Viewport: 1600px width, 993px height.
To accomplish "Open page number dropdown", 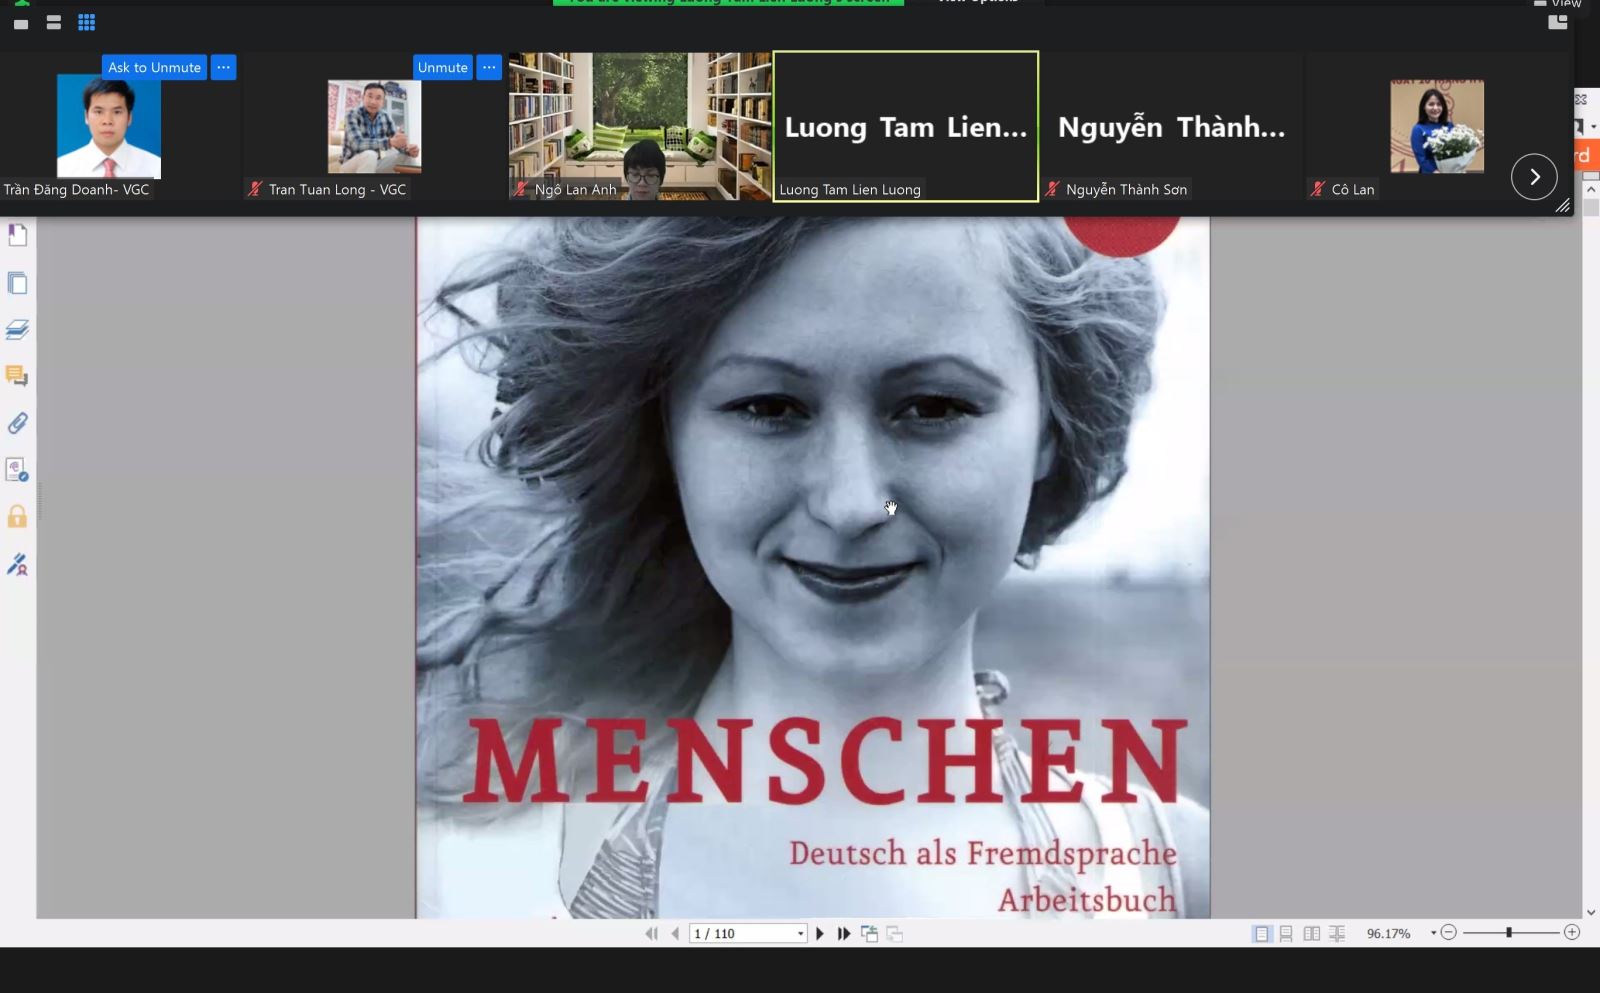I will pyautogui.click(x=800, y=934).
